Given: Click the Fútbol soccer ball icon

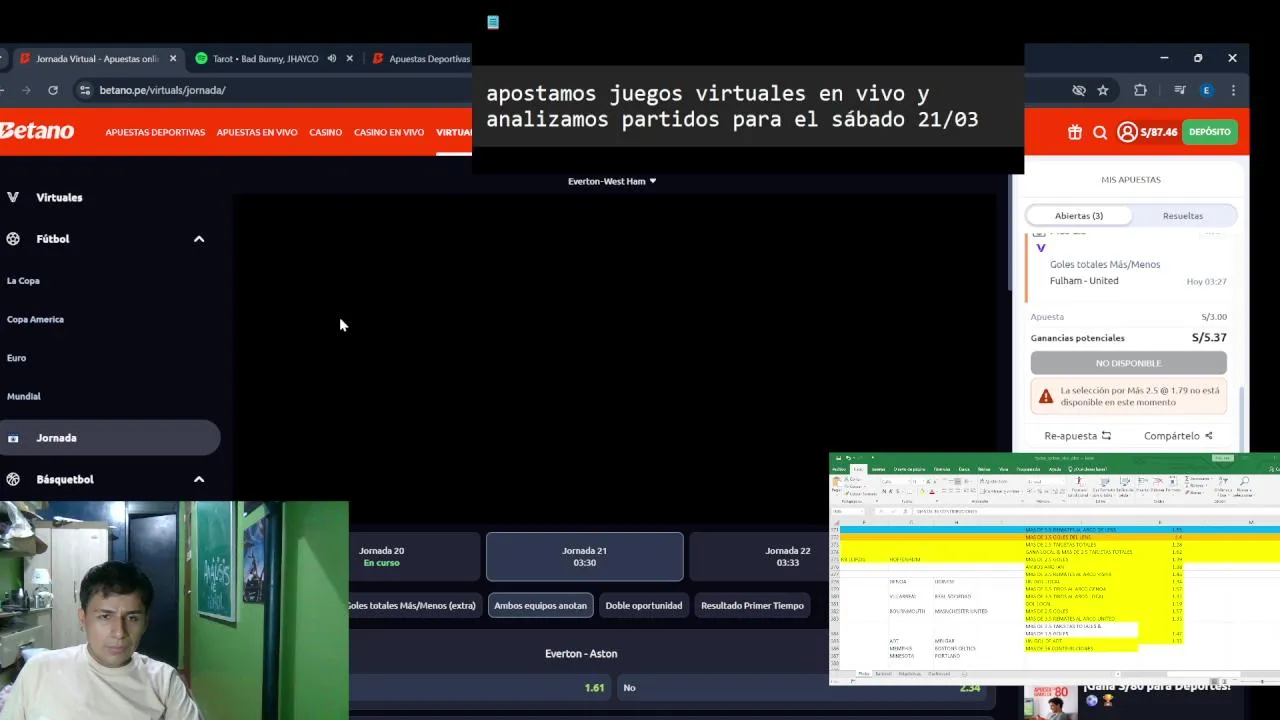Looking at the screenshot, I should coord(13,239).
